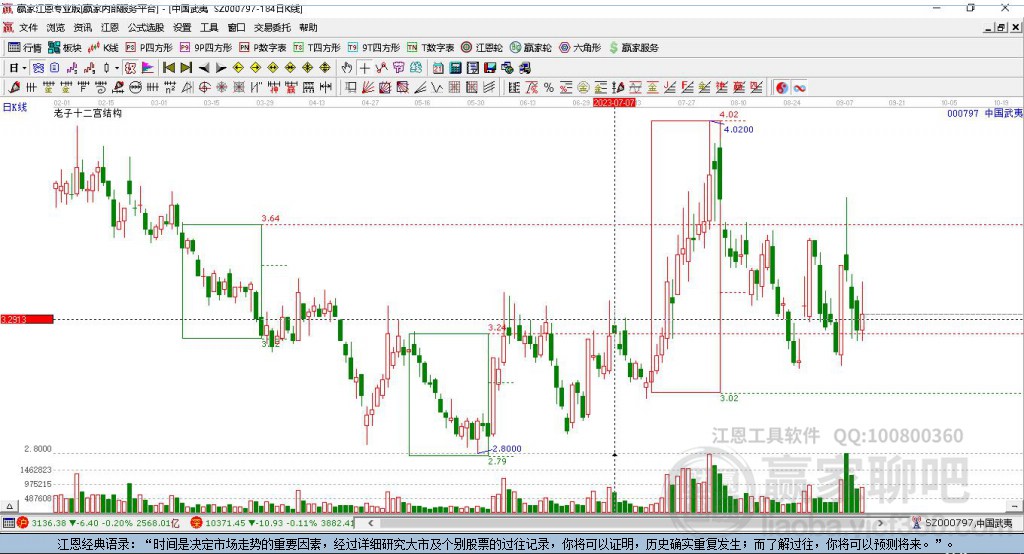Open the 板块 sector view
The image size is (1024, 554).
[64, 47]
